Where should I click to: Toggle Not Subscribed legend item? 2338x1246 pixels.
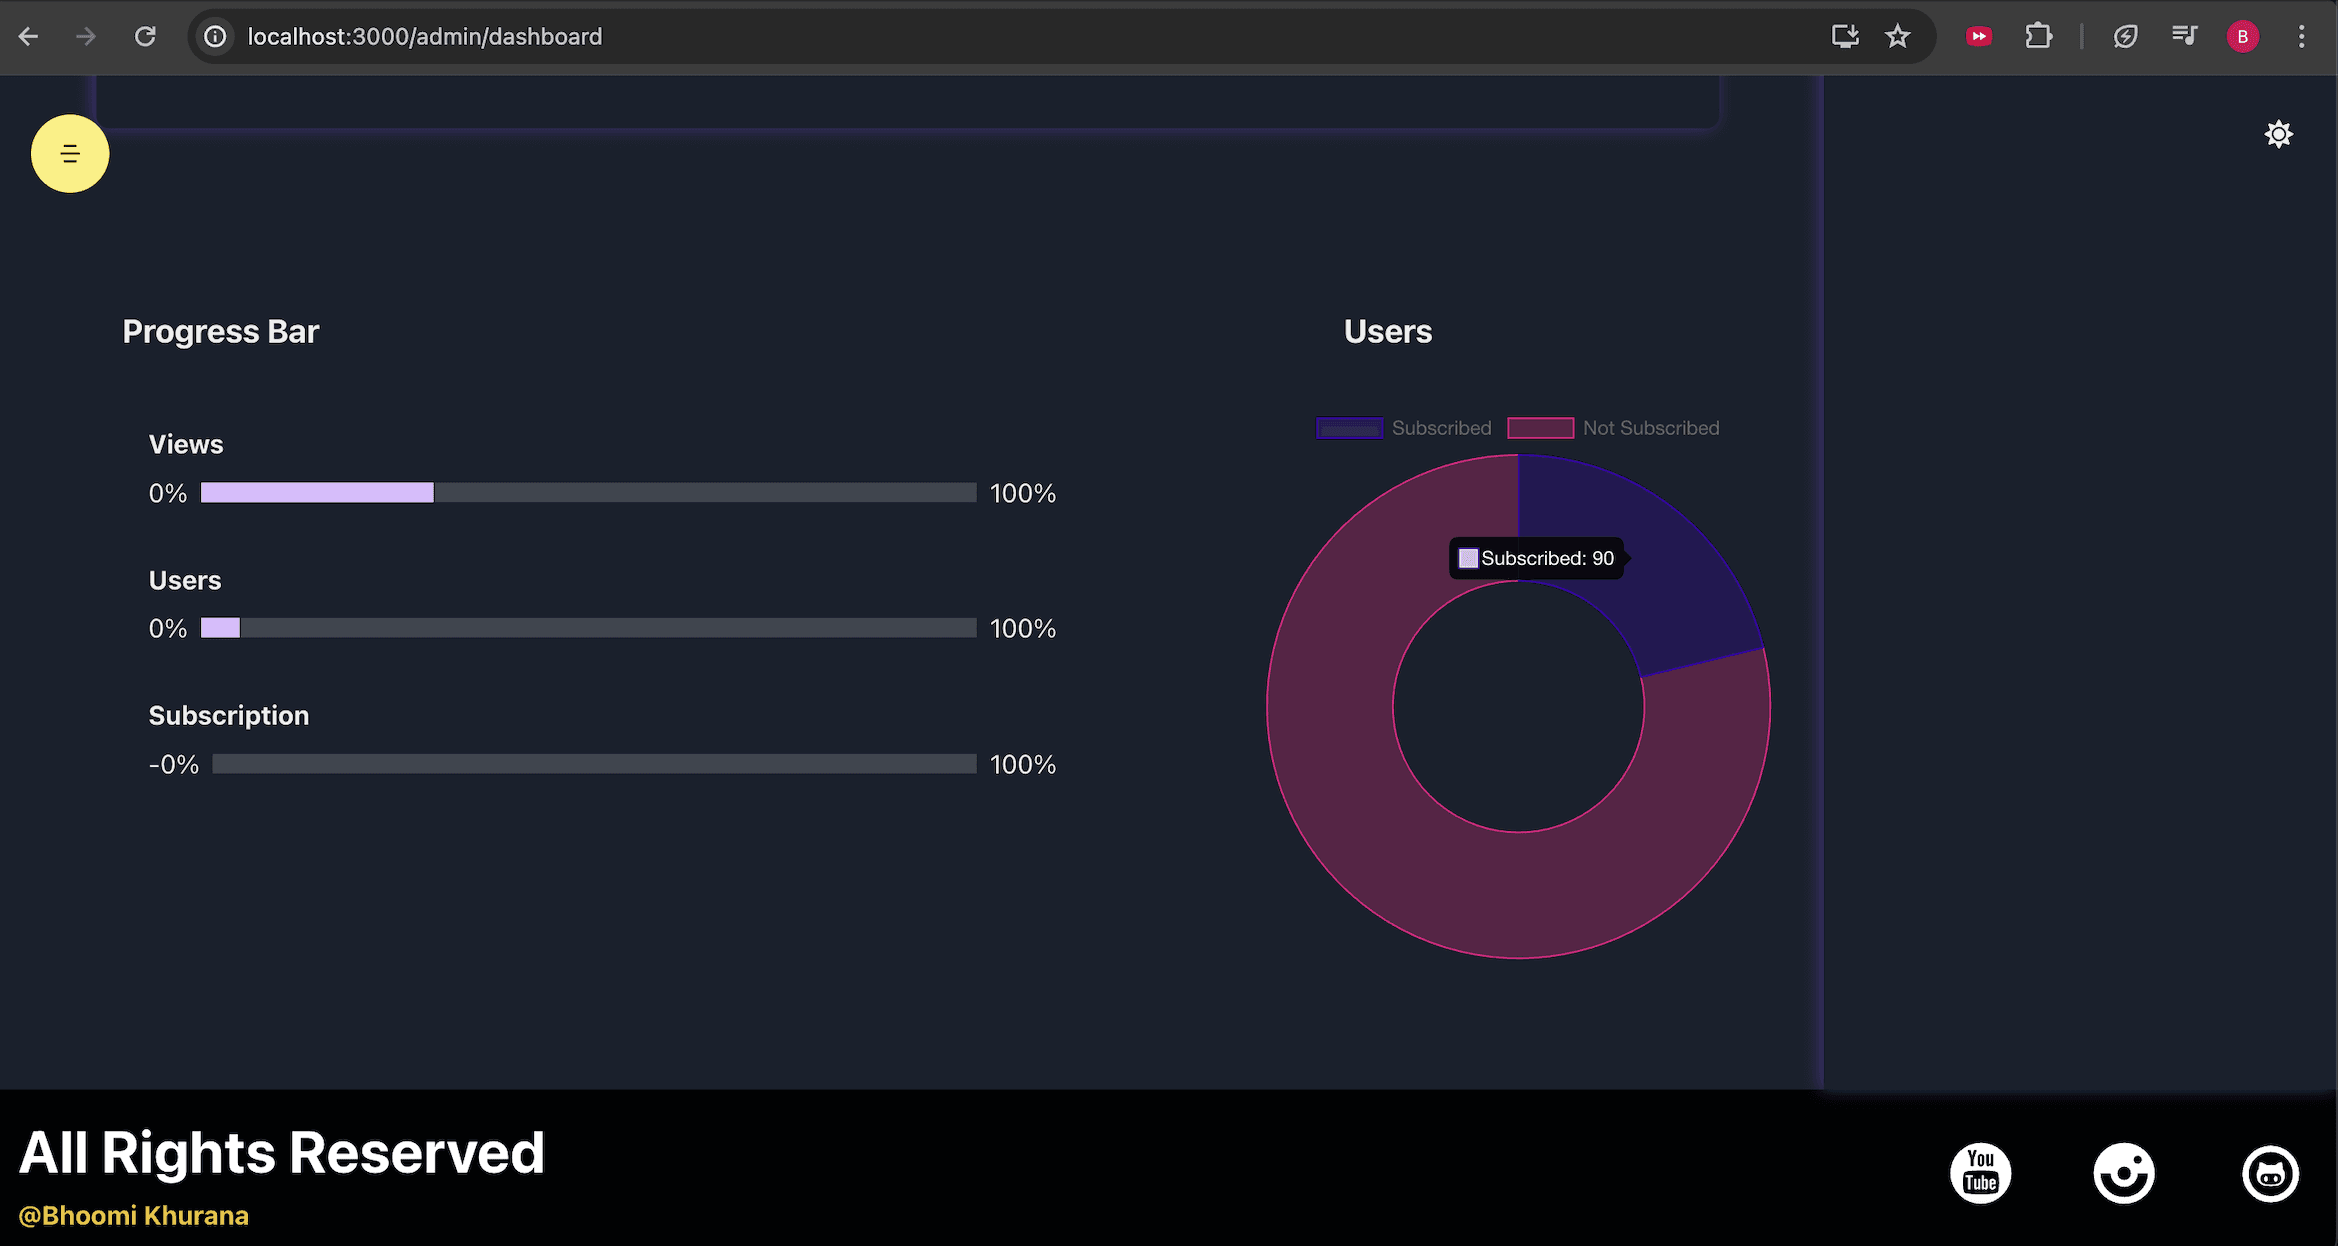tap(1613, 428)
